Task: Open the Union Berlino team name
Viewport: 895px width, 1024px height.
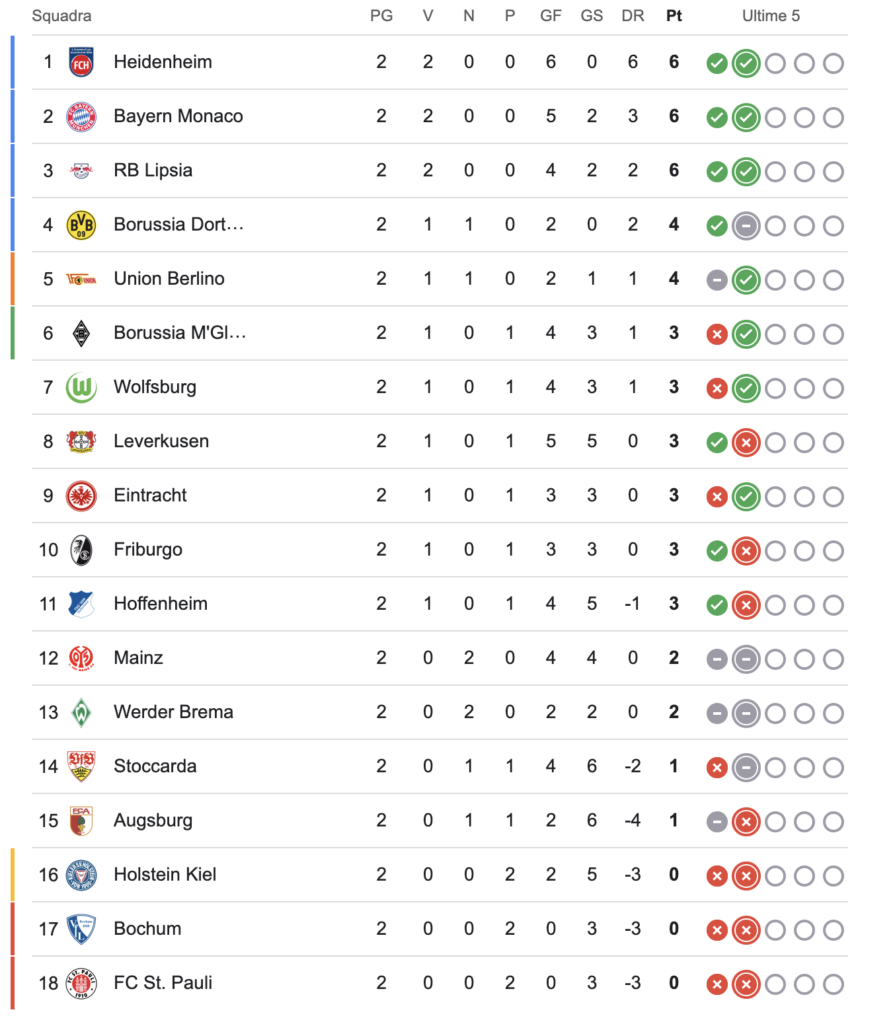Action: click(x=169, y=279)
